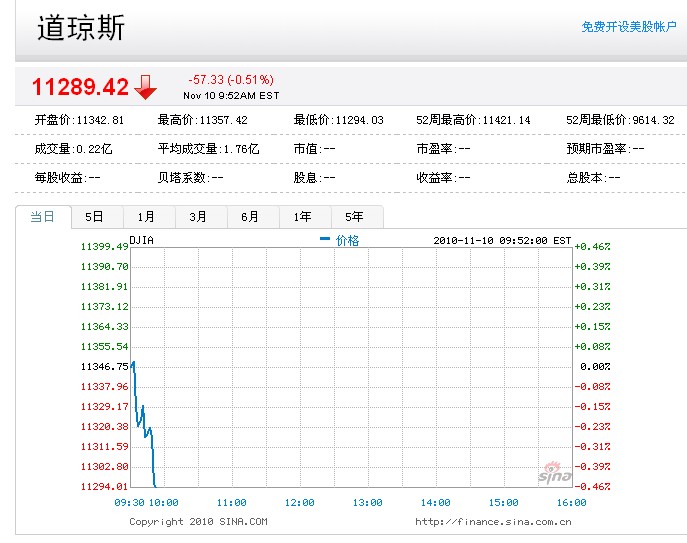Click the -0.46% right axis label
This screenshot has height=543, width=687.
pos(592,486)
